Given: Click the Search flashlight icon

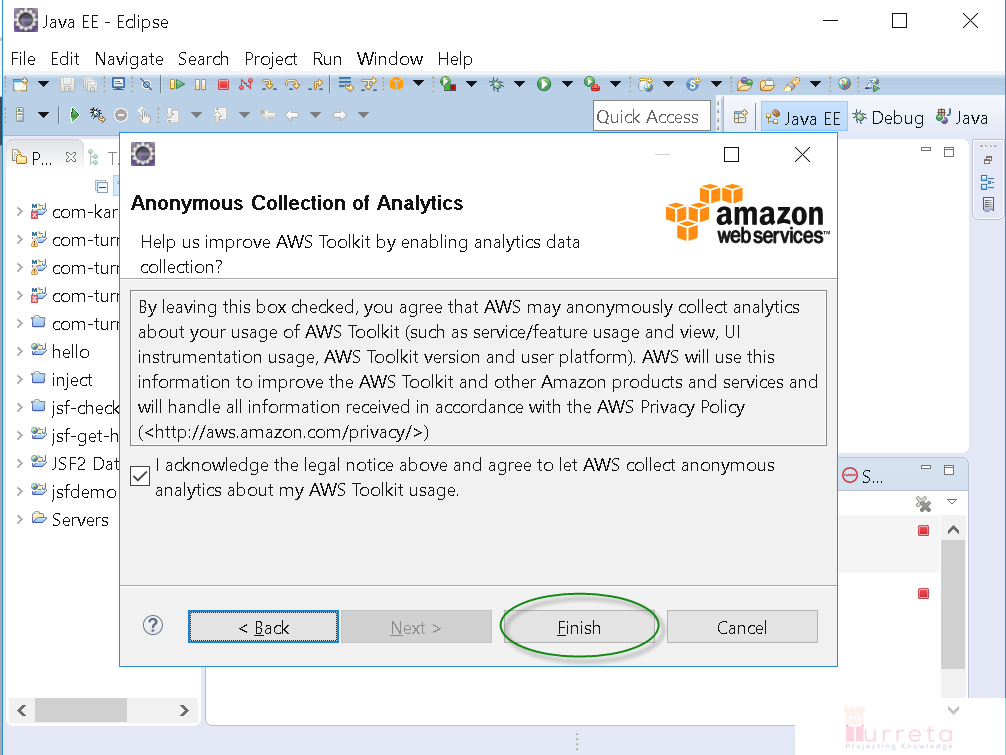Looking at the screenshot, I should pos(792,84).
